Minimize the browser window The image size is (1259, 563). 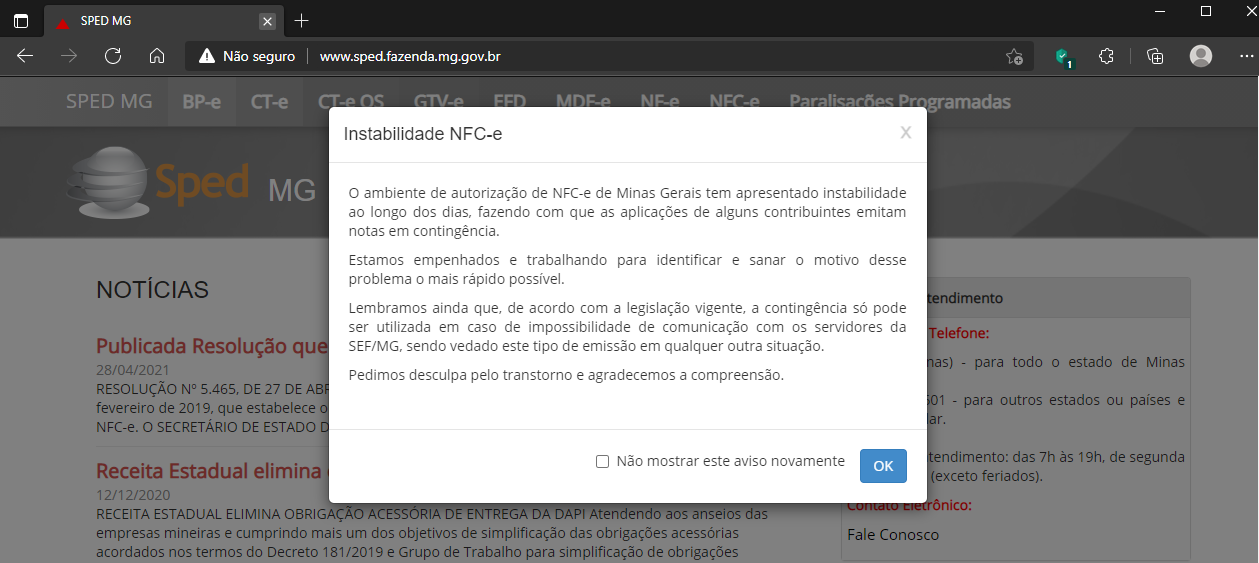tap(1159, 11)
